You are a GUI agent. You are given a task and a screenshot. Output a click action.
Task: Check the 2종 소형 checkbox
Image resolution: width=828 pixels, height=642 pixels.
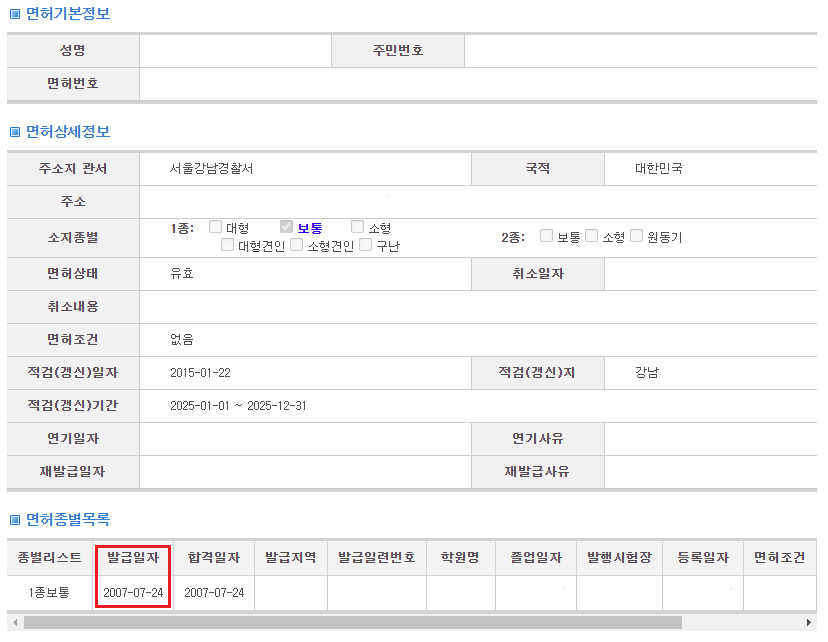[x=591, y=235]
